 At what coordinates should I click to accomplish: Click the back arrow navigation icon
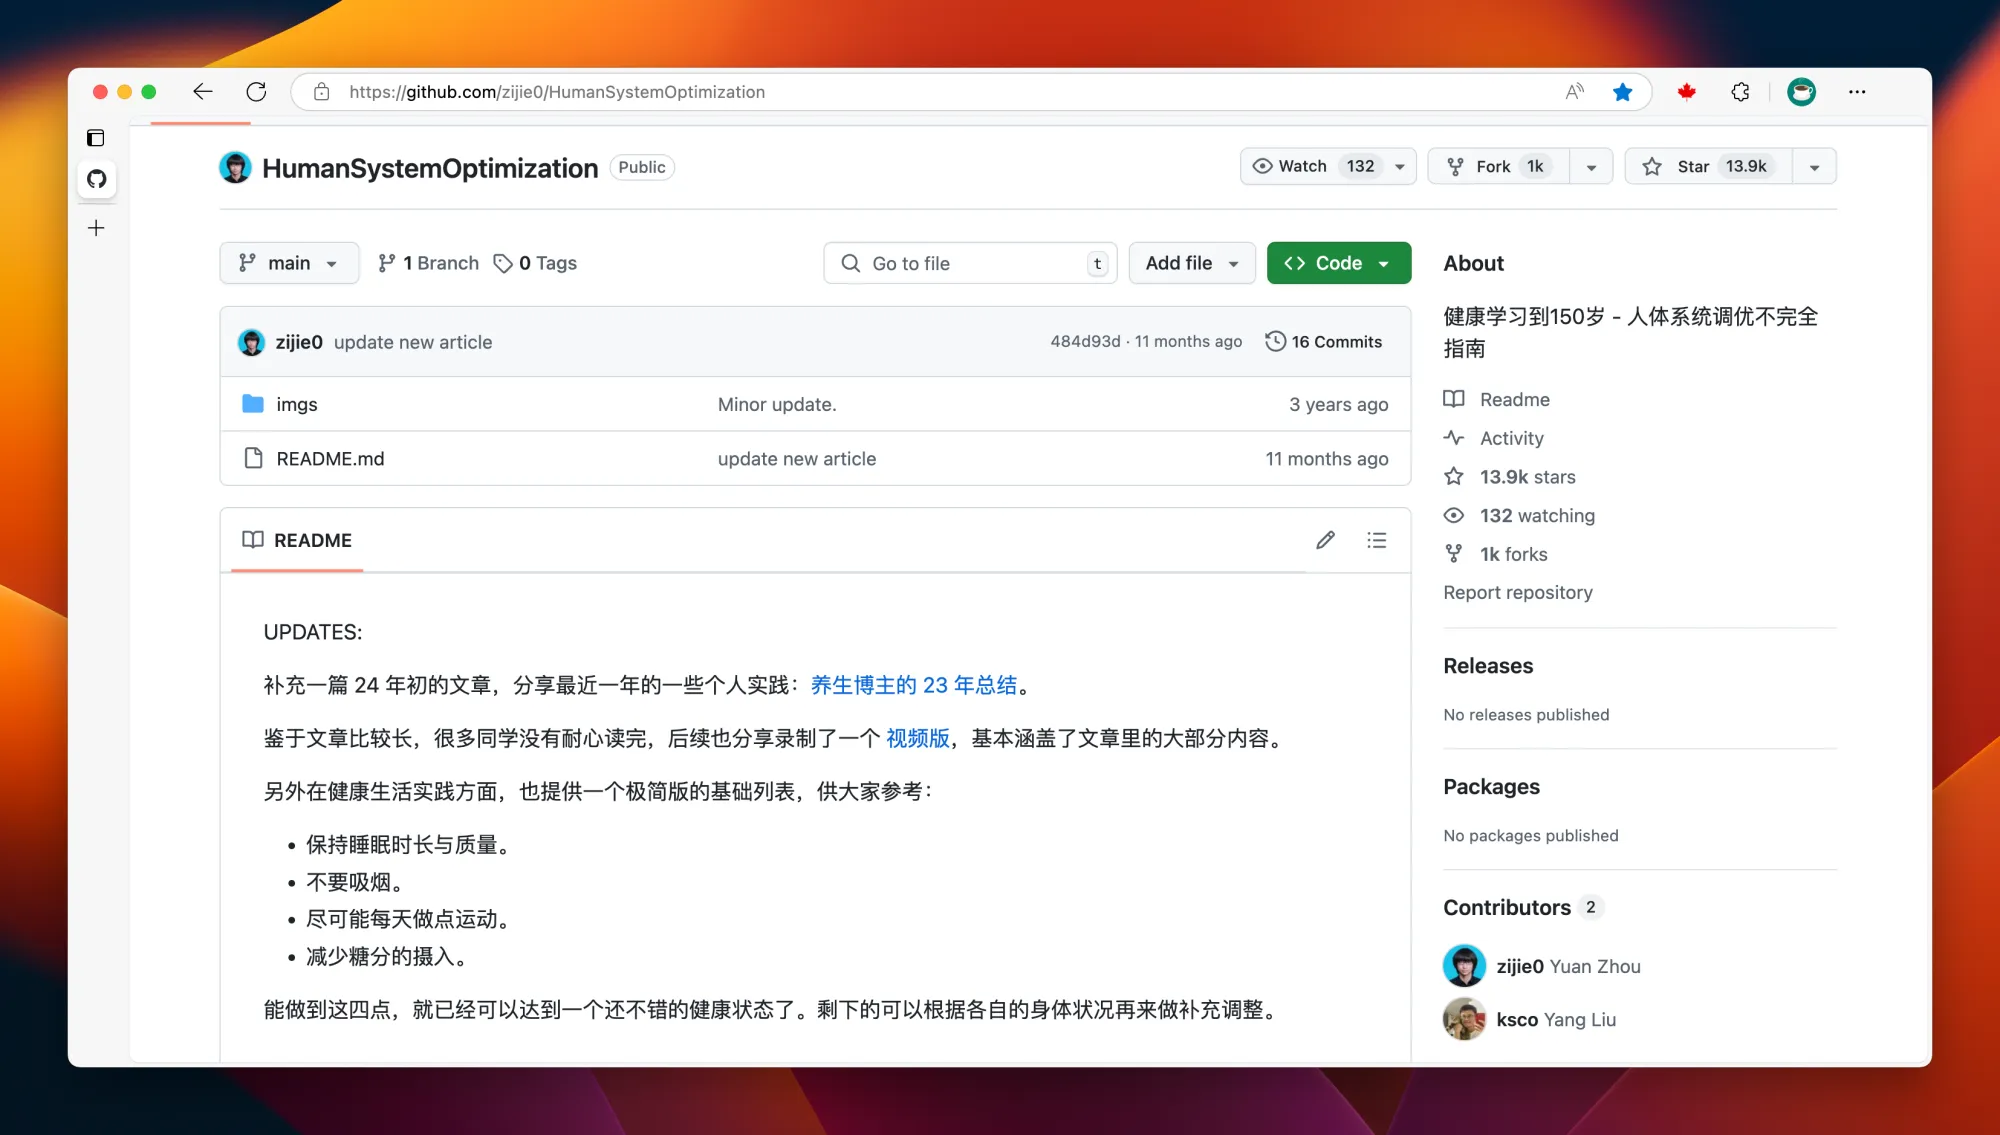[x=203, y=92]
